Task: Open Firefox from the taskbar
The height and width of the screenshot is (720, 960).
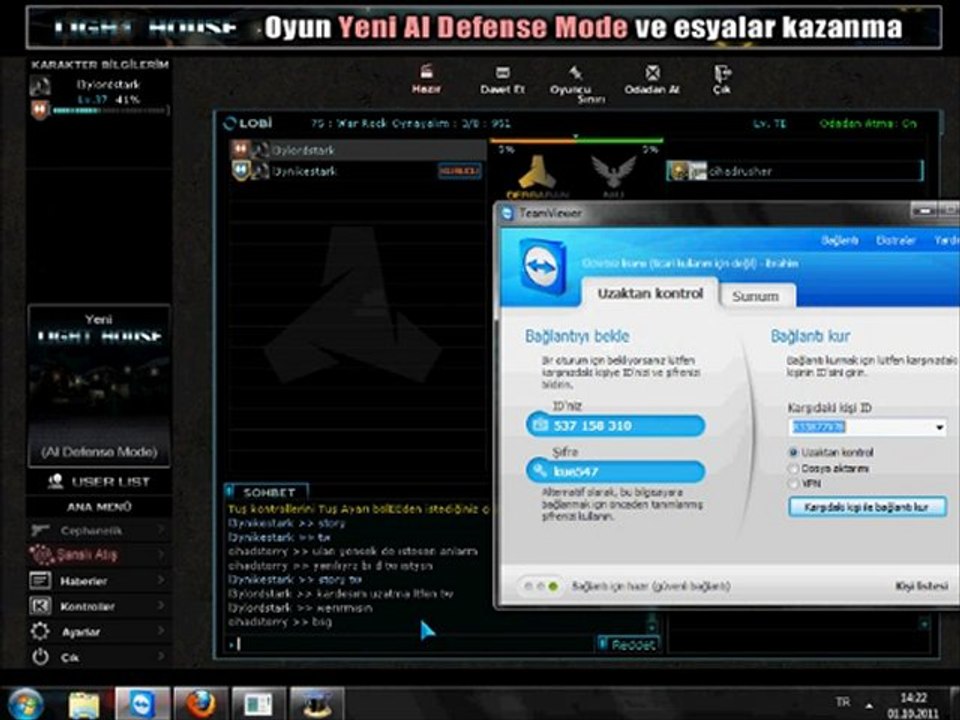Action: [x=200, y=703]
